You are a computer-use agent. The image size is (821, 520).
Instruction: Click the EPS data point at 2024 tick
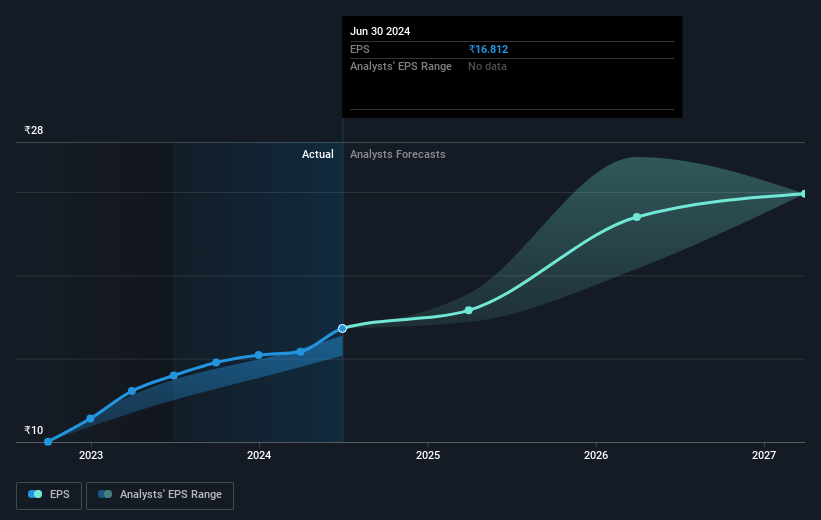[259, 355]
